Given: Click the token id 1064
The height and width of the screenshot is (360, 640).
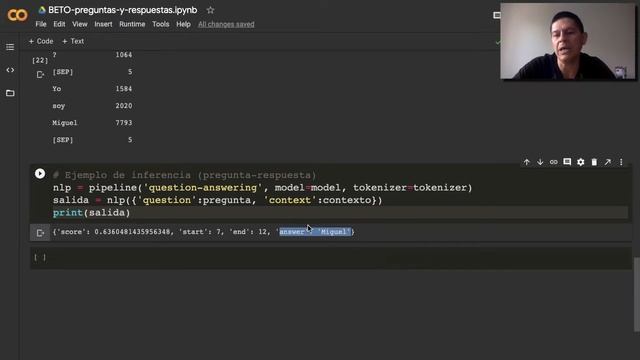Looking at the screenshot, I should [x=124, y=55].
